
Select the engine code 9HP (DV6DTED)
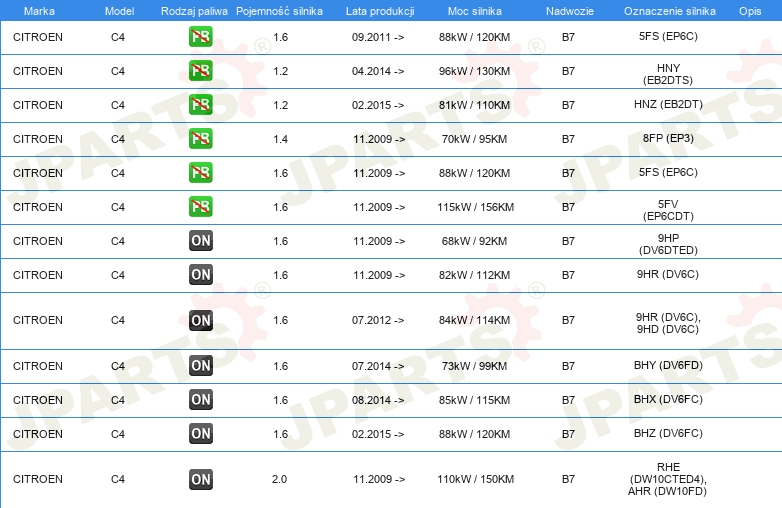click(x=668, y=244)
